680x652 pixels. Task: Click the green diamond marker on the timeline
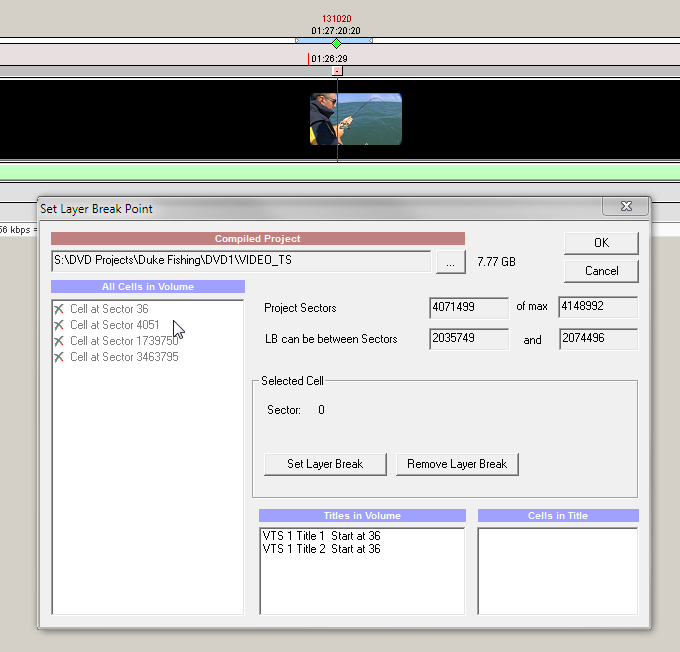(x=336, y=42)
